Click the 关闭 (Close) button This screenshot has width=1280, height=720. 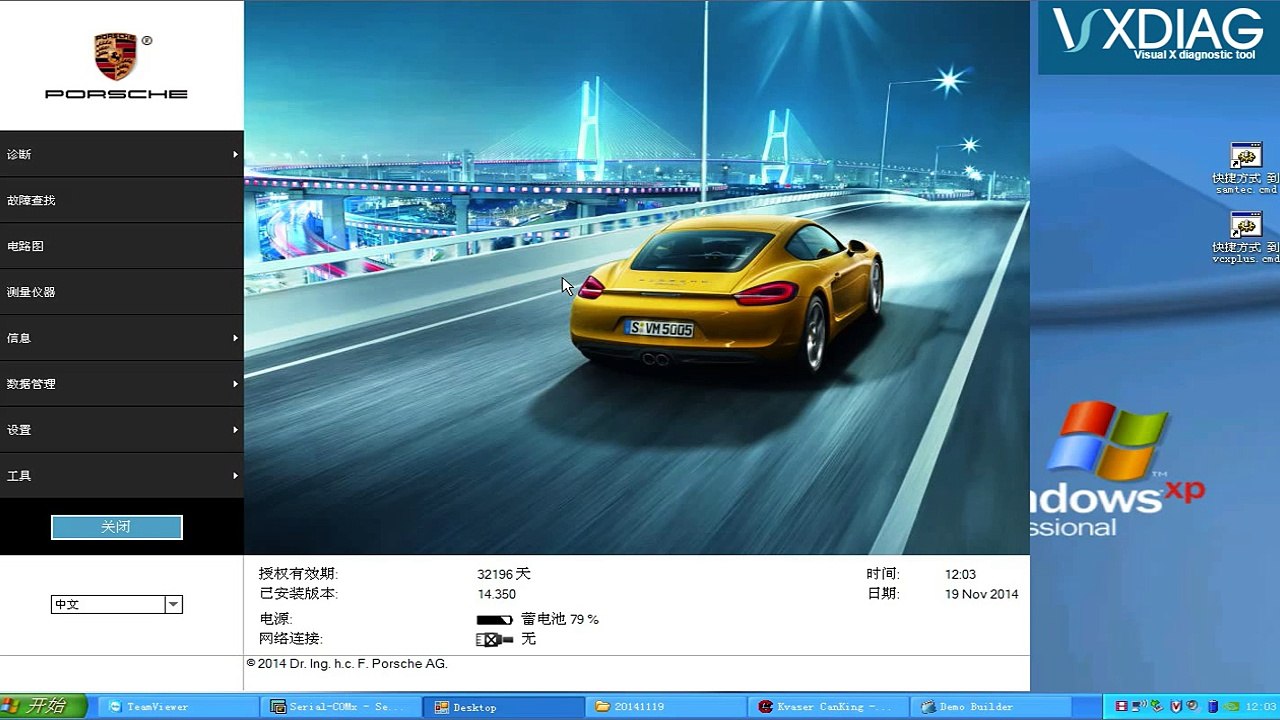click(x=117, y=527)
